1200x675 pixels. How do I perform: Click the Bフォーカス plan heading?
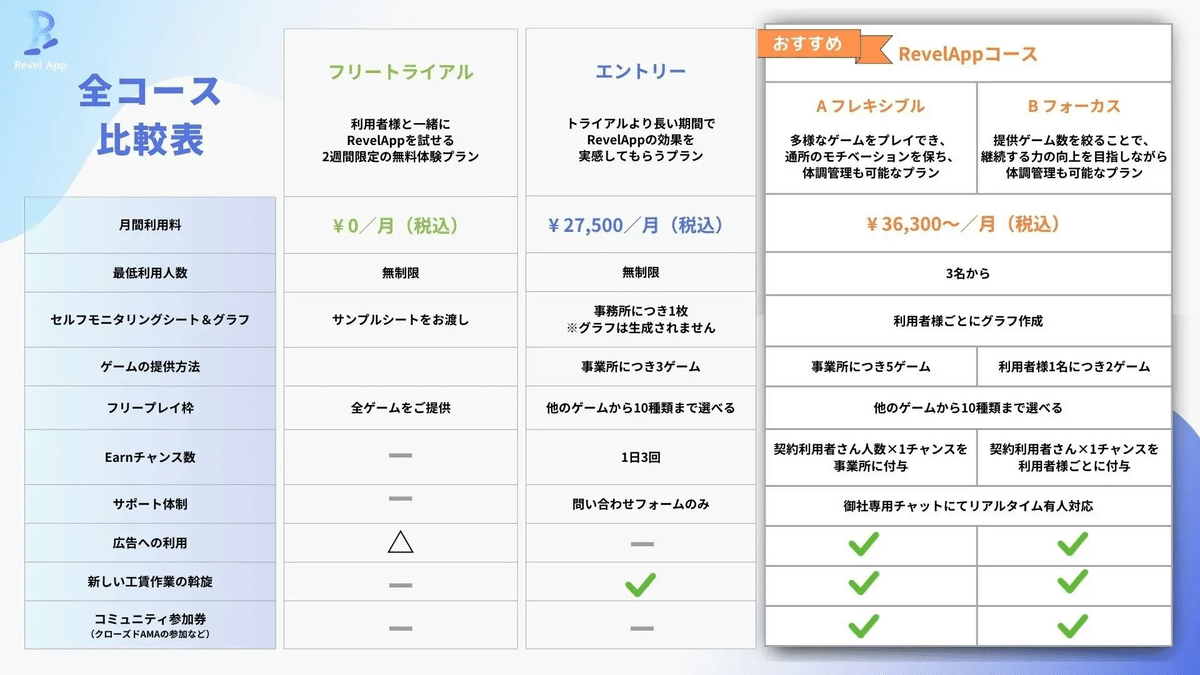click(1073, 106)
